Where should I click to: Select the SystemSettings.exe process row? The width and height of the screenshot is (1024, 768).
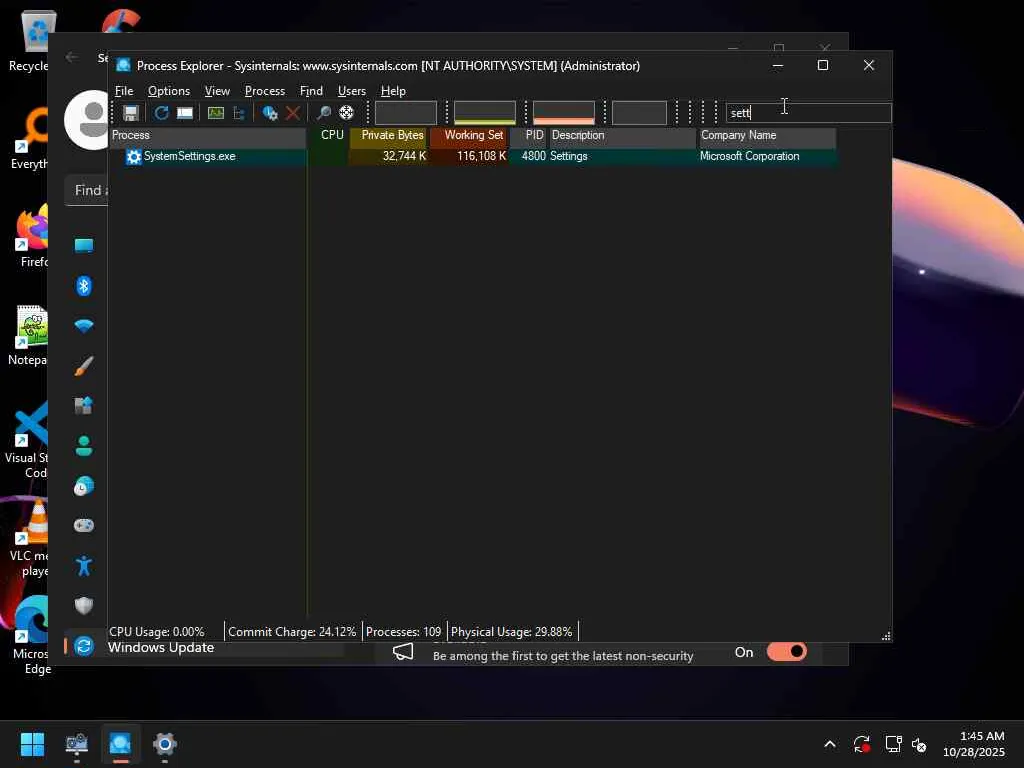pos(473,157)
